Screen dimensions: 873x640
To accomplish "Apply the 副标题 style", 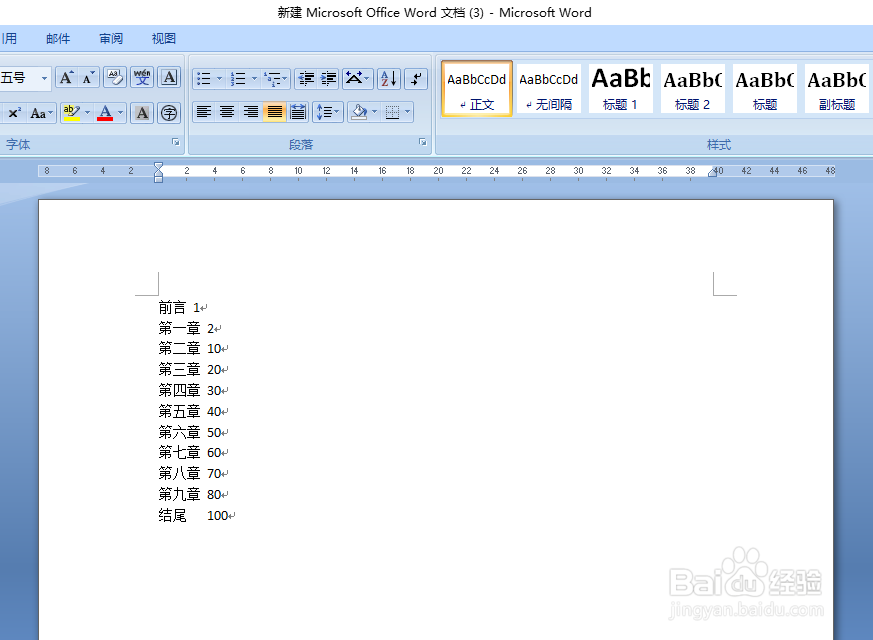I will tap(836, 88).
